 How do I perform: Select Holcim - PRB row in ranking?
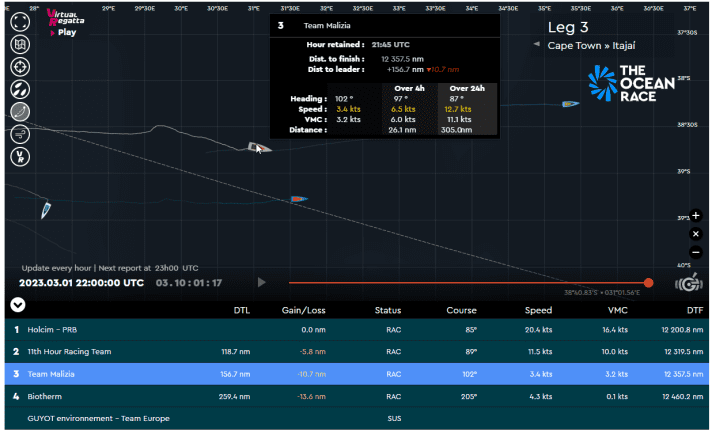[355, 328]
